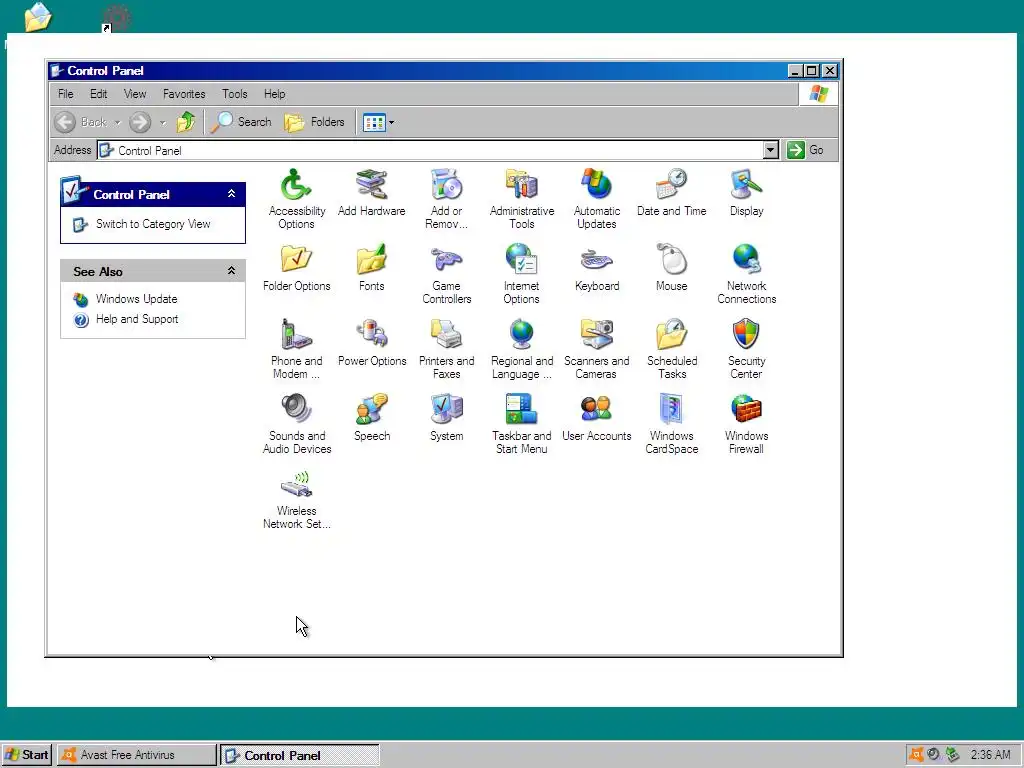Select Automatic Updates icon
Screen dimensions: 1024x768
[x=597, y=199]
